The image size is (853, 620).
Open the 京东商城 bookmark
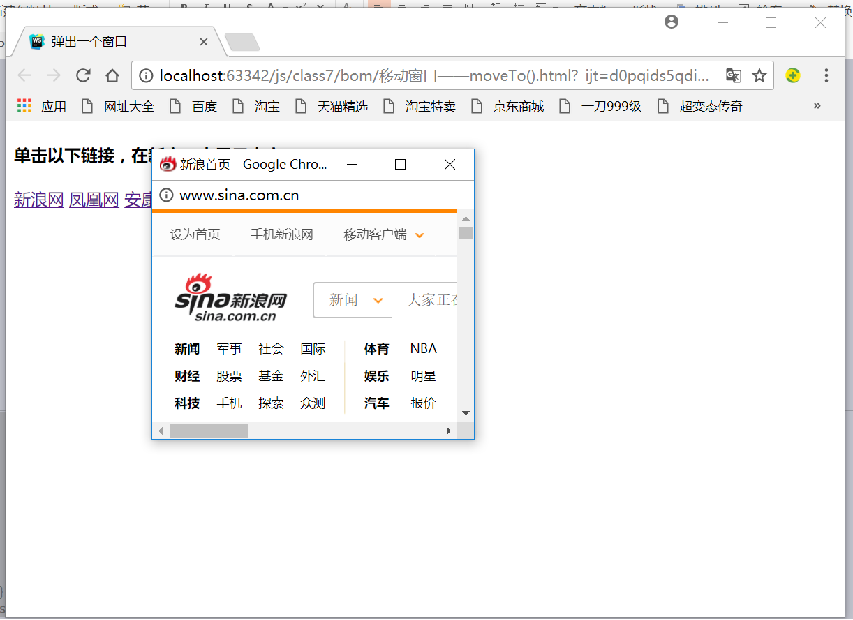(508, 106)
